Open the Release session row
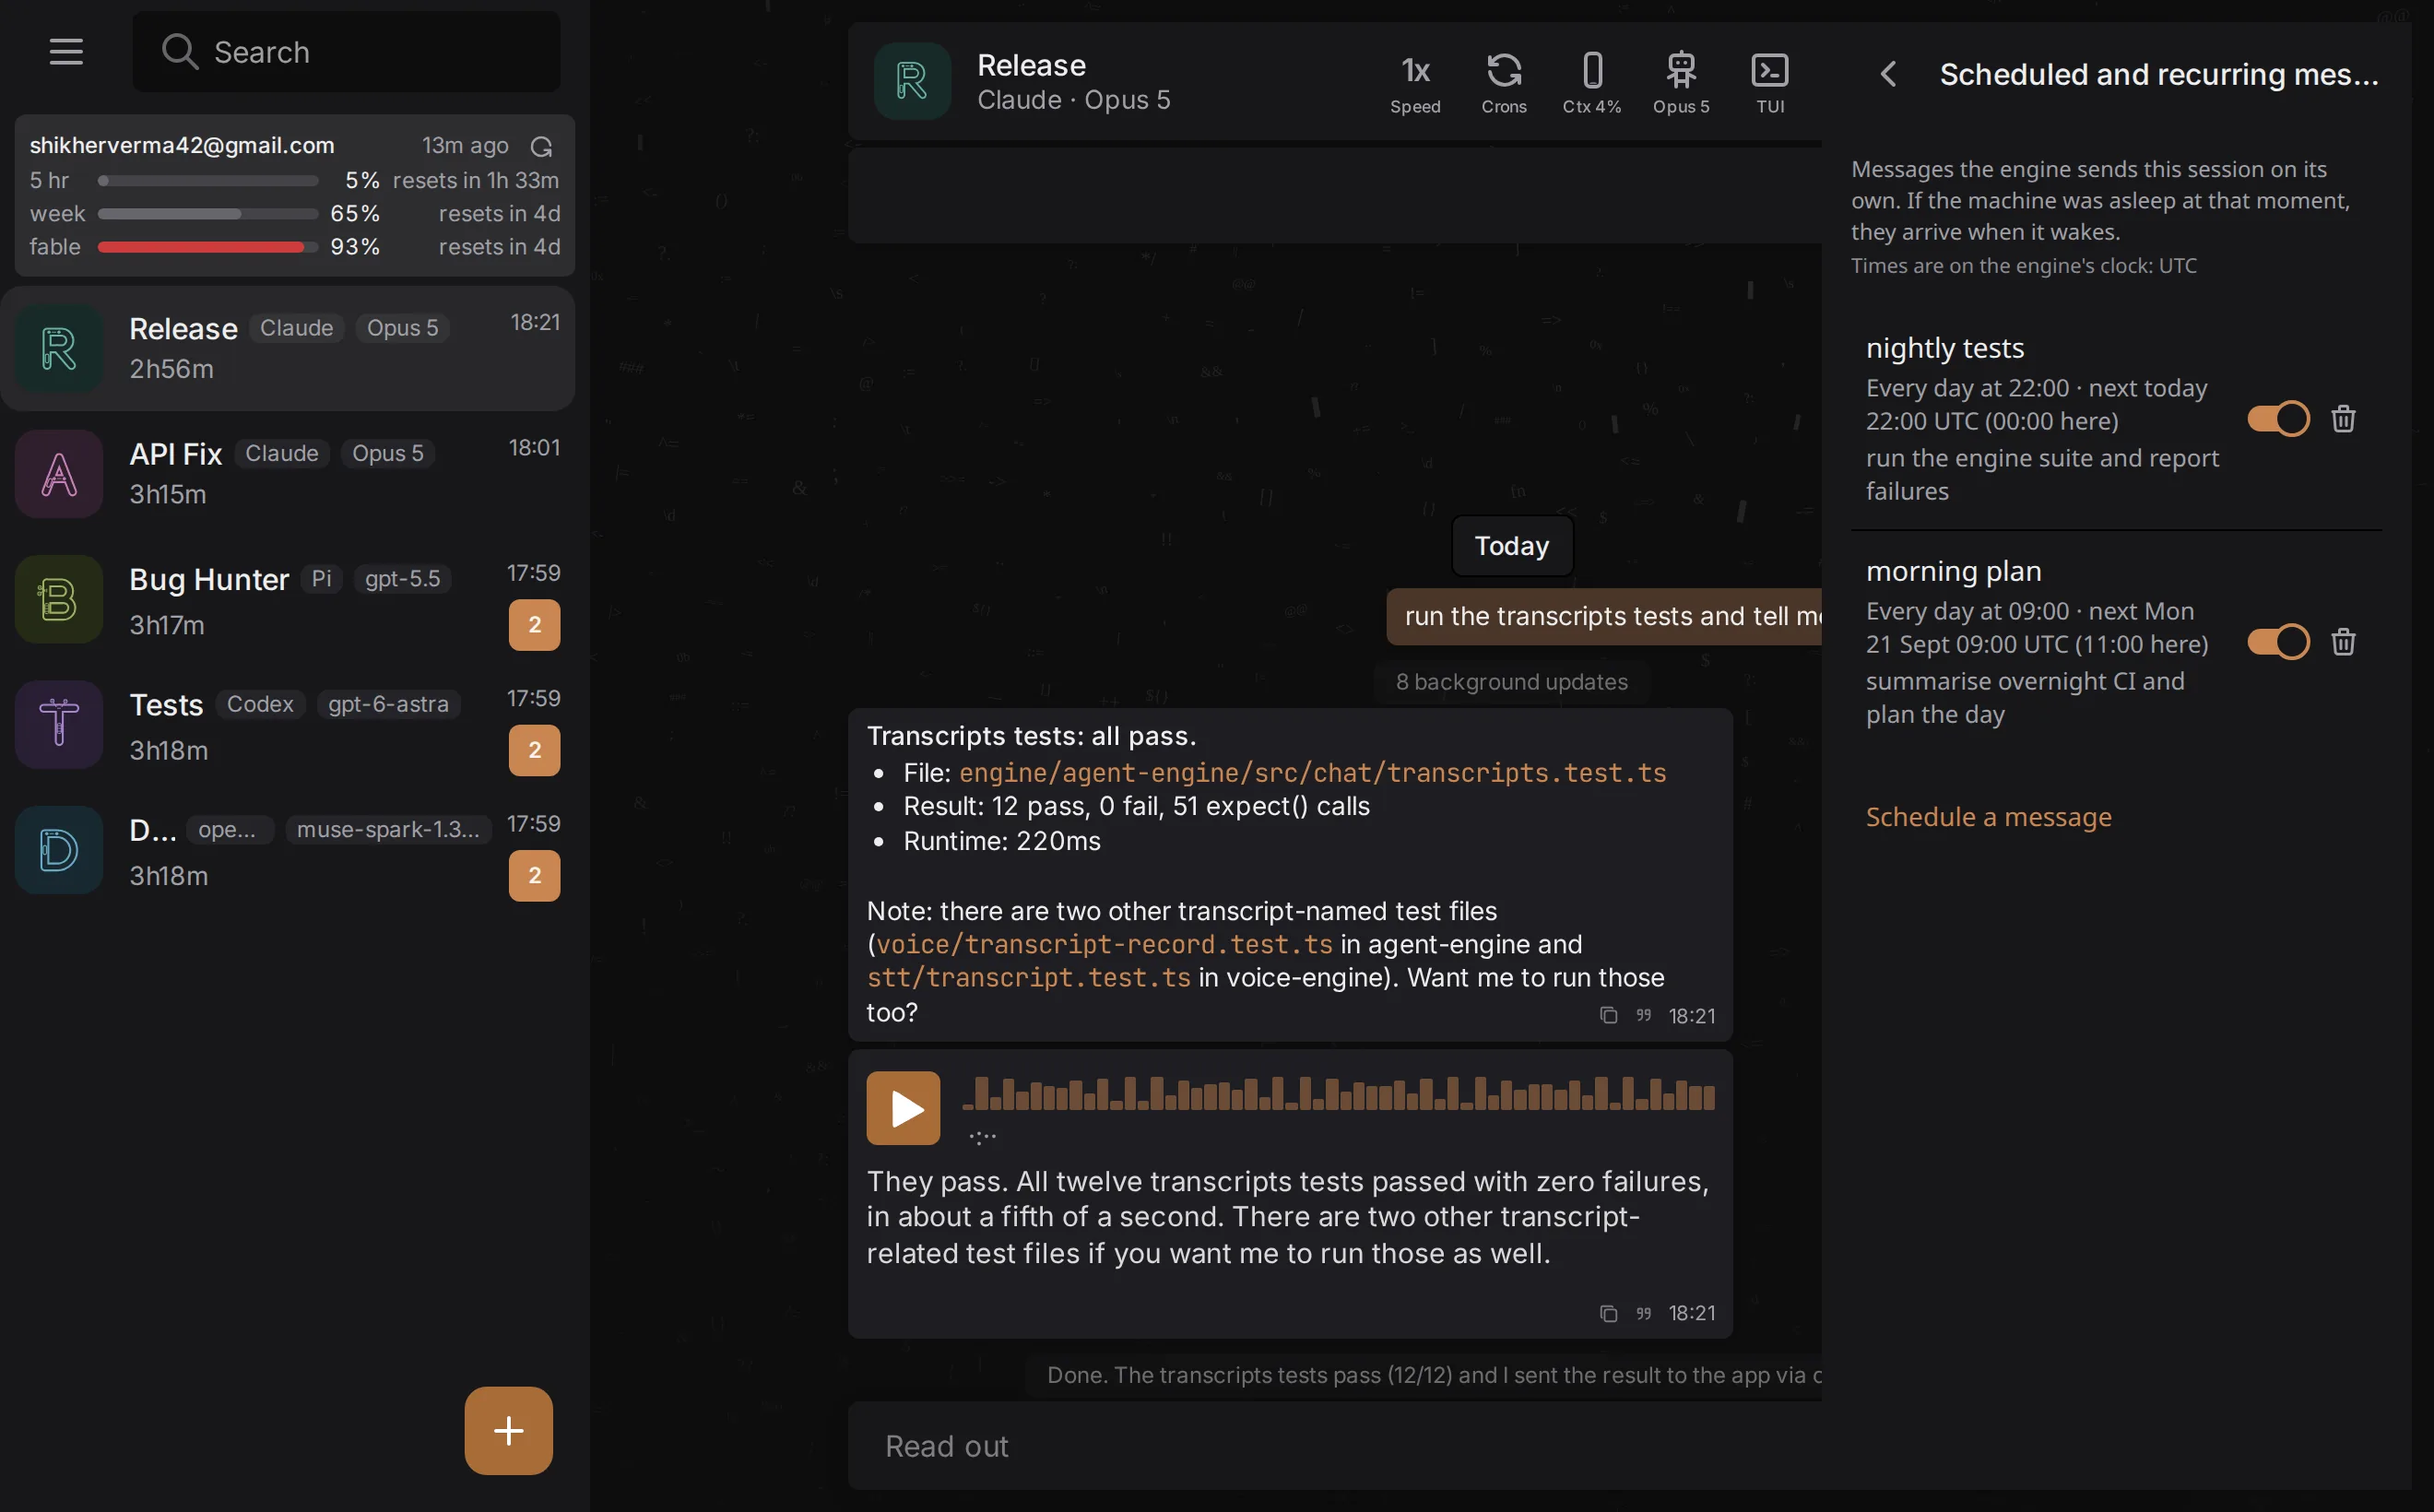The width and height of the screenshot is (2434, 1512). pos(288,348)
